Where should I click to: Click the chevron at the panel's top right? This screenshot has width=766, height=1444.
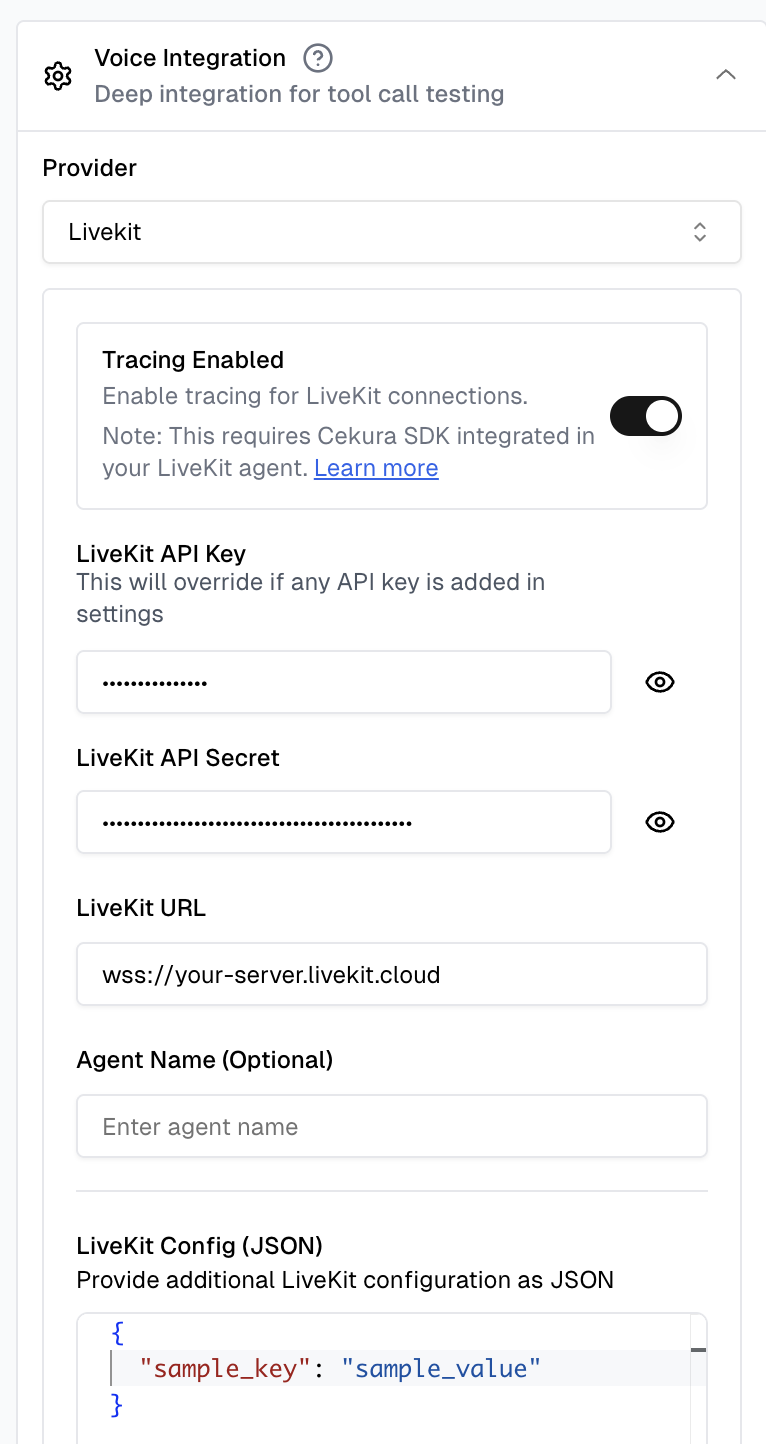click(x=726, y=74)
